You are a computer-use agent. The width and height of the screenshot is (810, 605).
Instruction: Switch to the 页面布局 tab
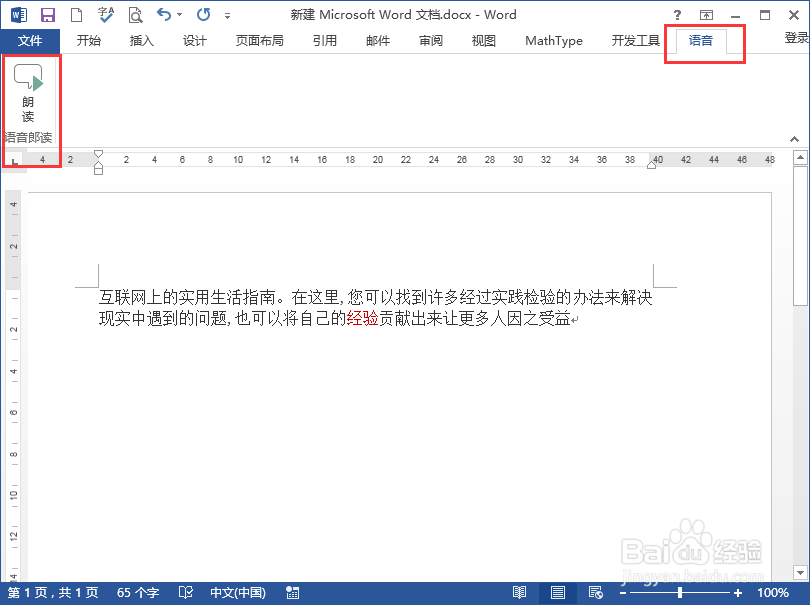(259, 41)
